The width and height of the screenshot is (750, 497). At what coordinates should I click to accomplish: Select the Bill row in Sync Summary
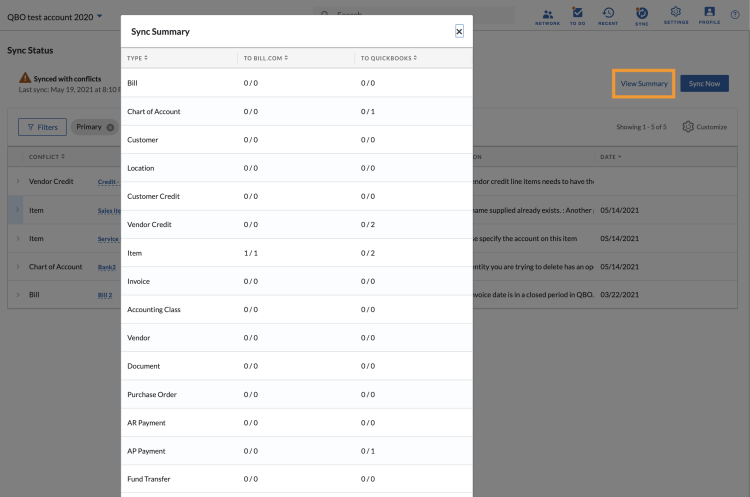[297, 83]
